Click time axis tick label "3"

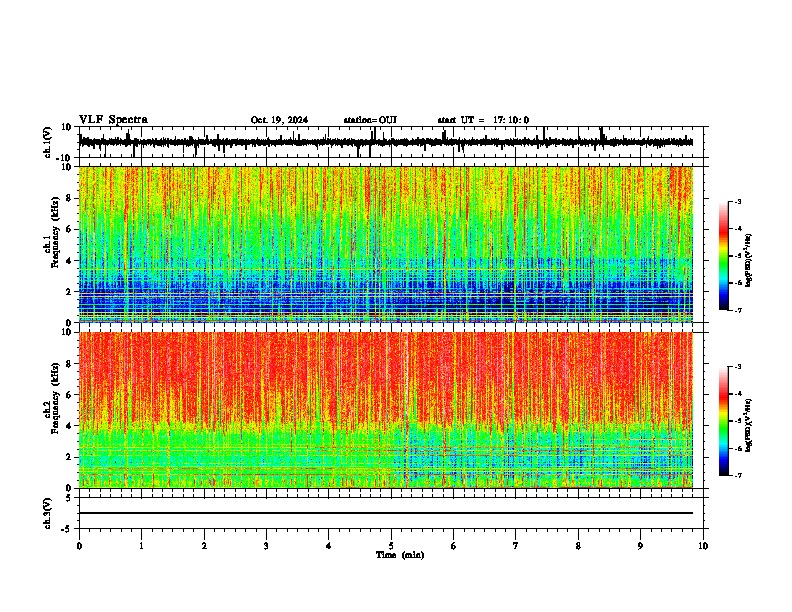(x=266, y=546)
